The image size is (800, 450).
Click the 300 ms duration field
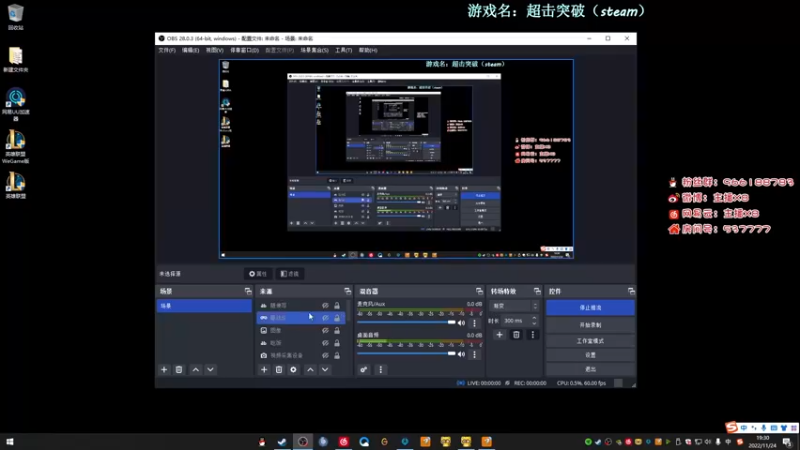pos(515,320)
